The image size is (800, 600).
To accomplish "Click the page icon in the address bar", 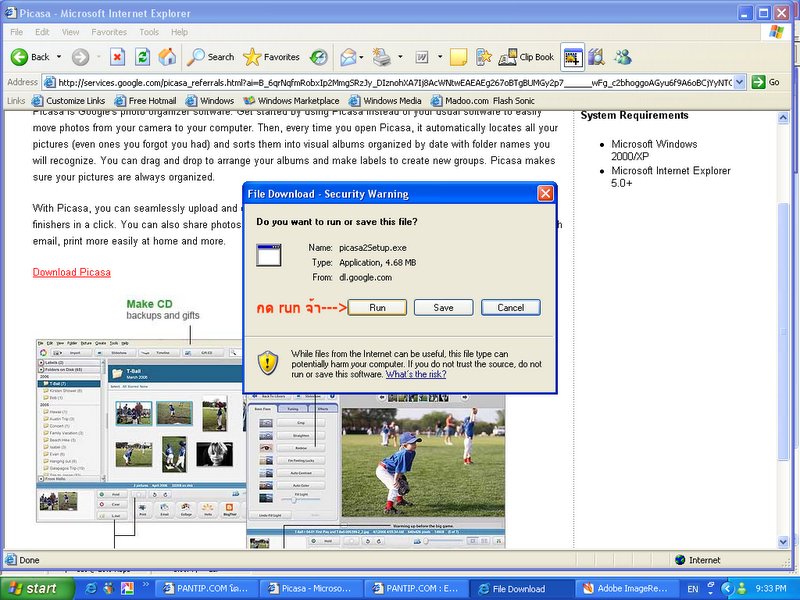I will (49, 82).
